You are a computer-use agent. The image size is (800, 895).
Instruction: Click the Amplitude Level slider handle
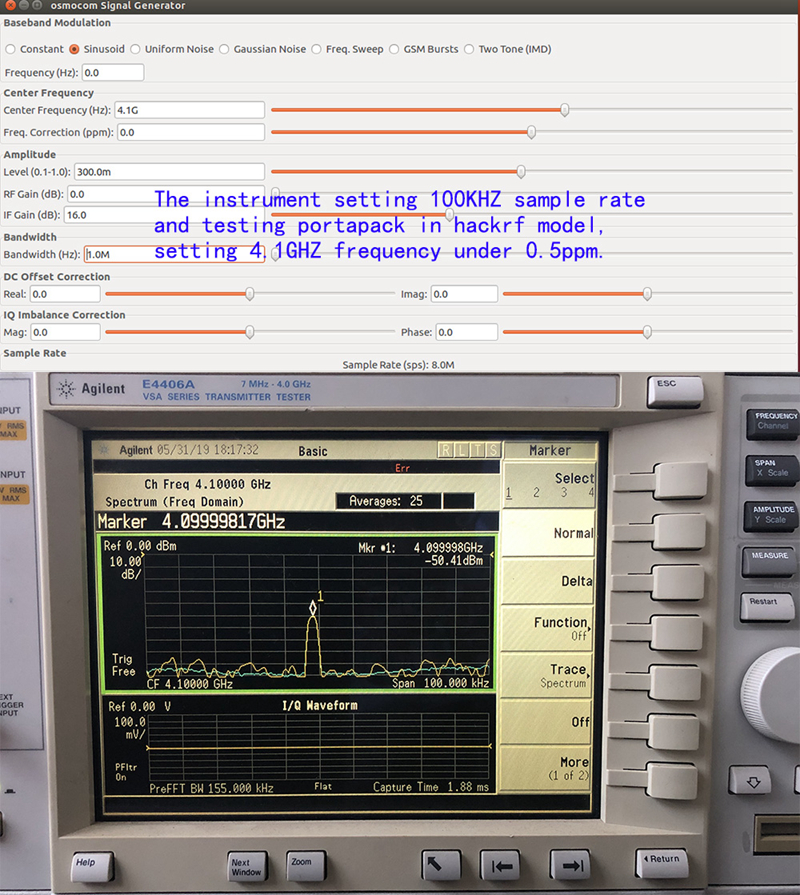coord(521,171)
